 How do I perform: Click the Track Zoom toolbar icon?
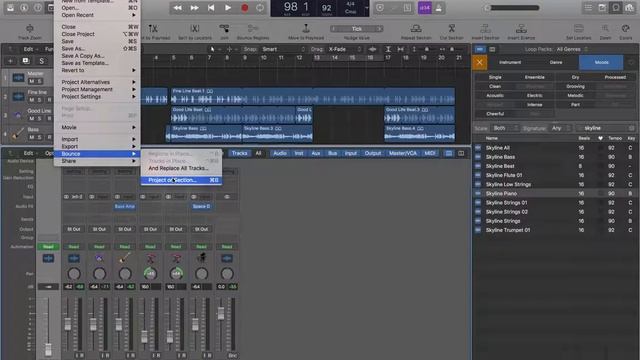[30, 29]
